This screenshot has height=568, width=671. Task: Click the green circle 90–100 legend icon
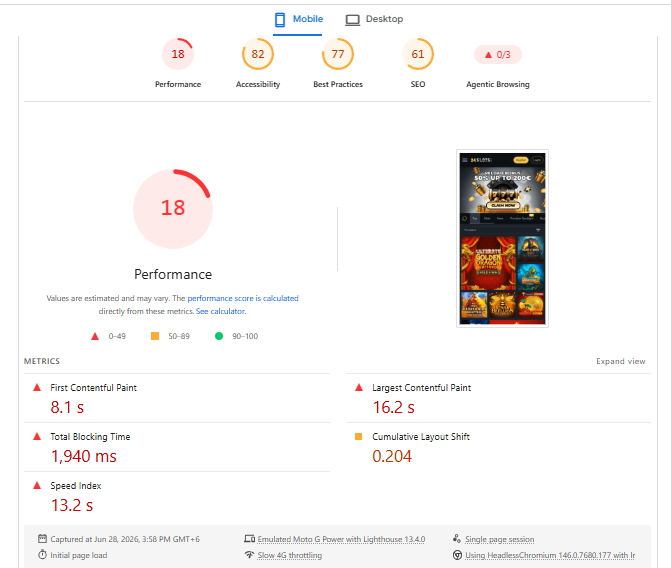click(219, 336)
